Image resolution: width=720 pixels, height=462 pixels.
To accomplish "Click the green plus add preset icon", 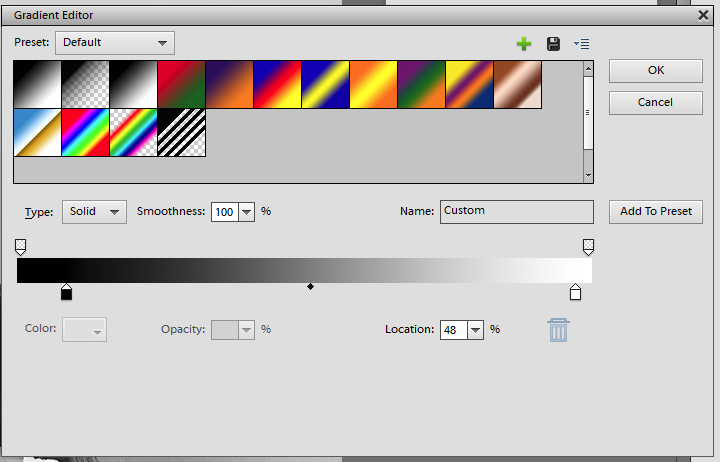I will pyautogui.click(x=523, y=44).
